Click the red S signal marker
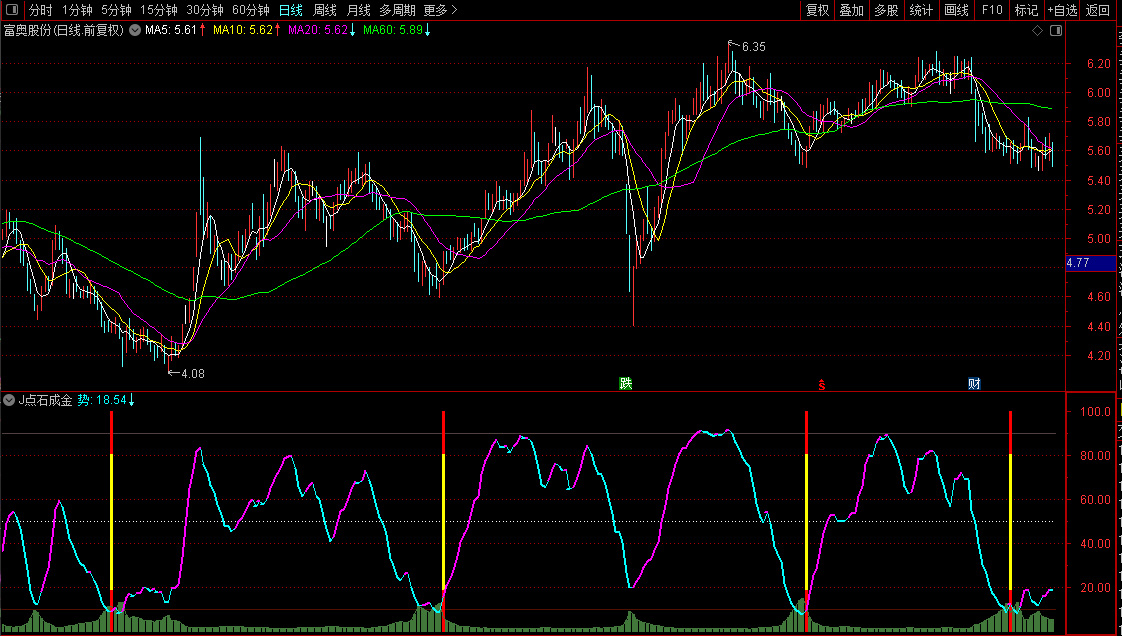1122x636 pixels. [822, 384]
